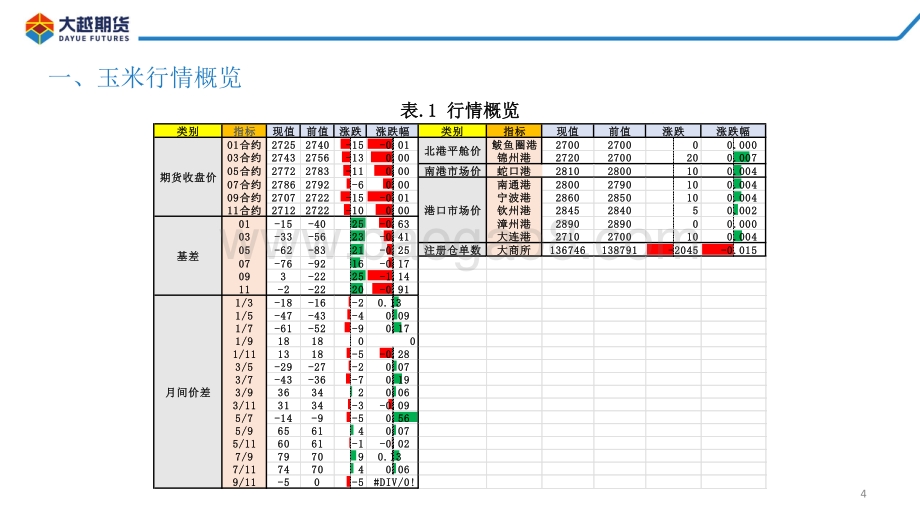Select the 3/5 spread row label
Screen dimensions: 920x518
pos(244,367)
